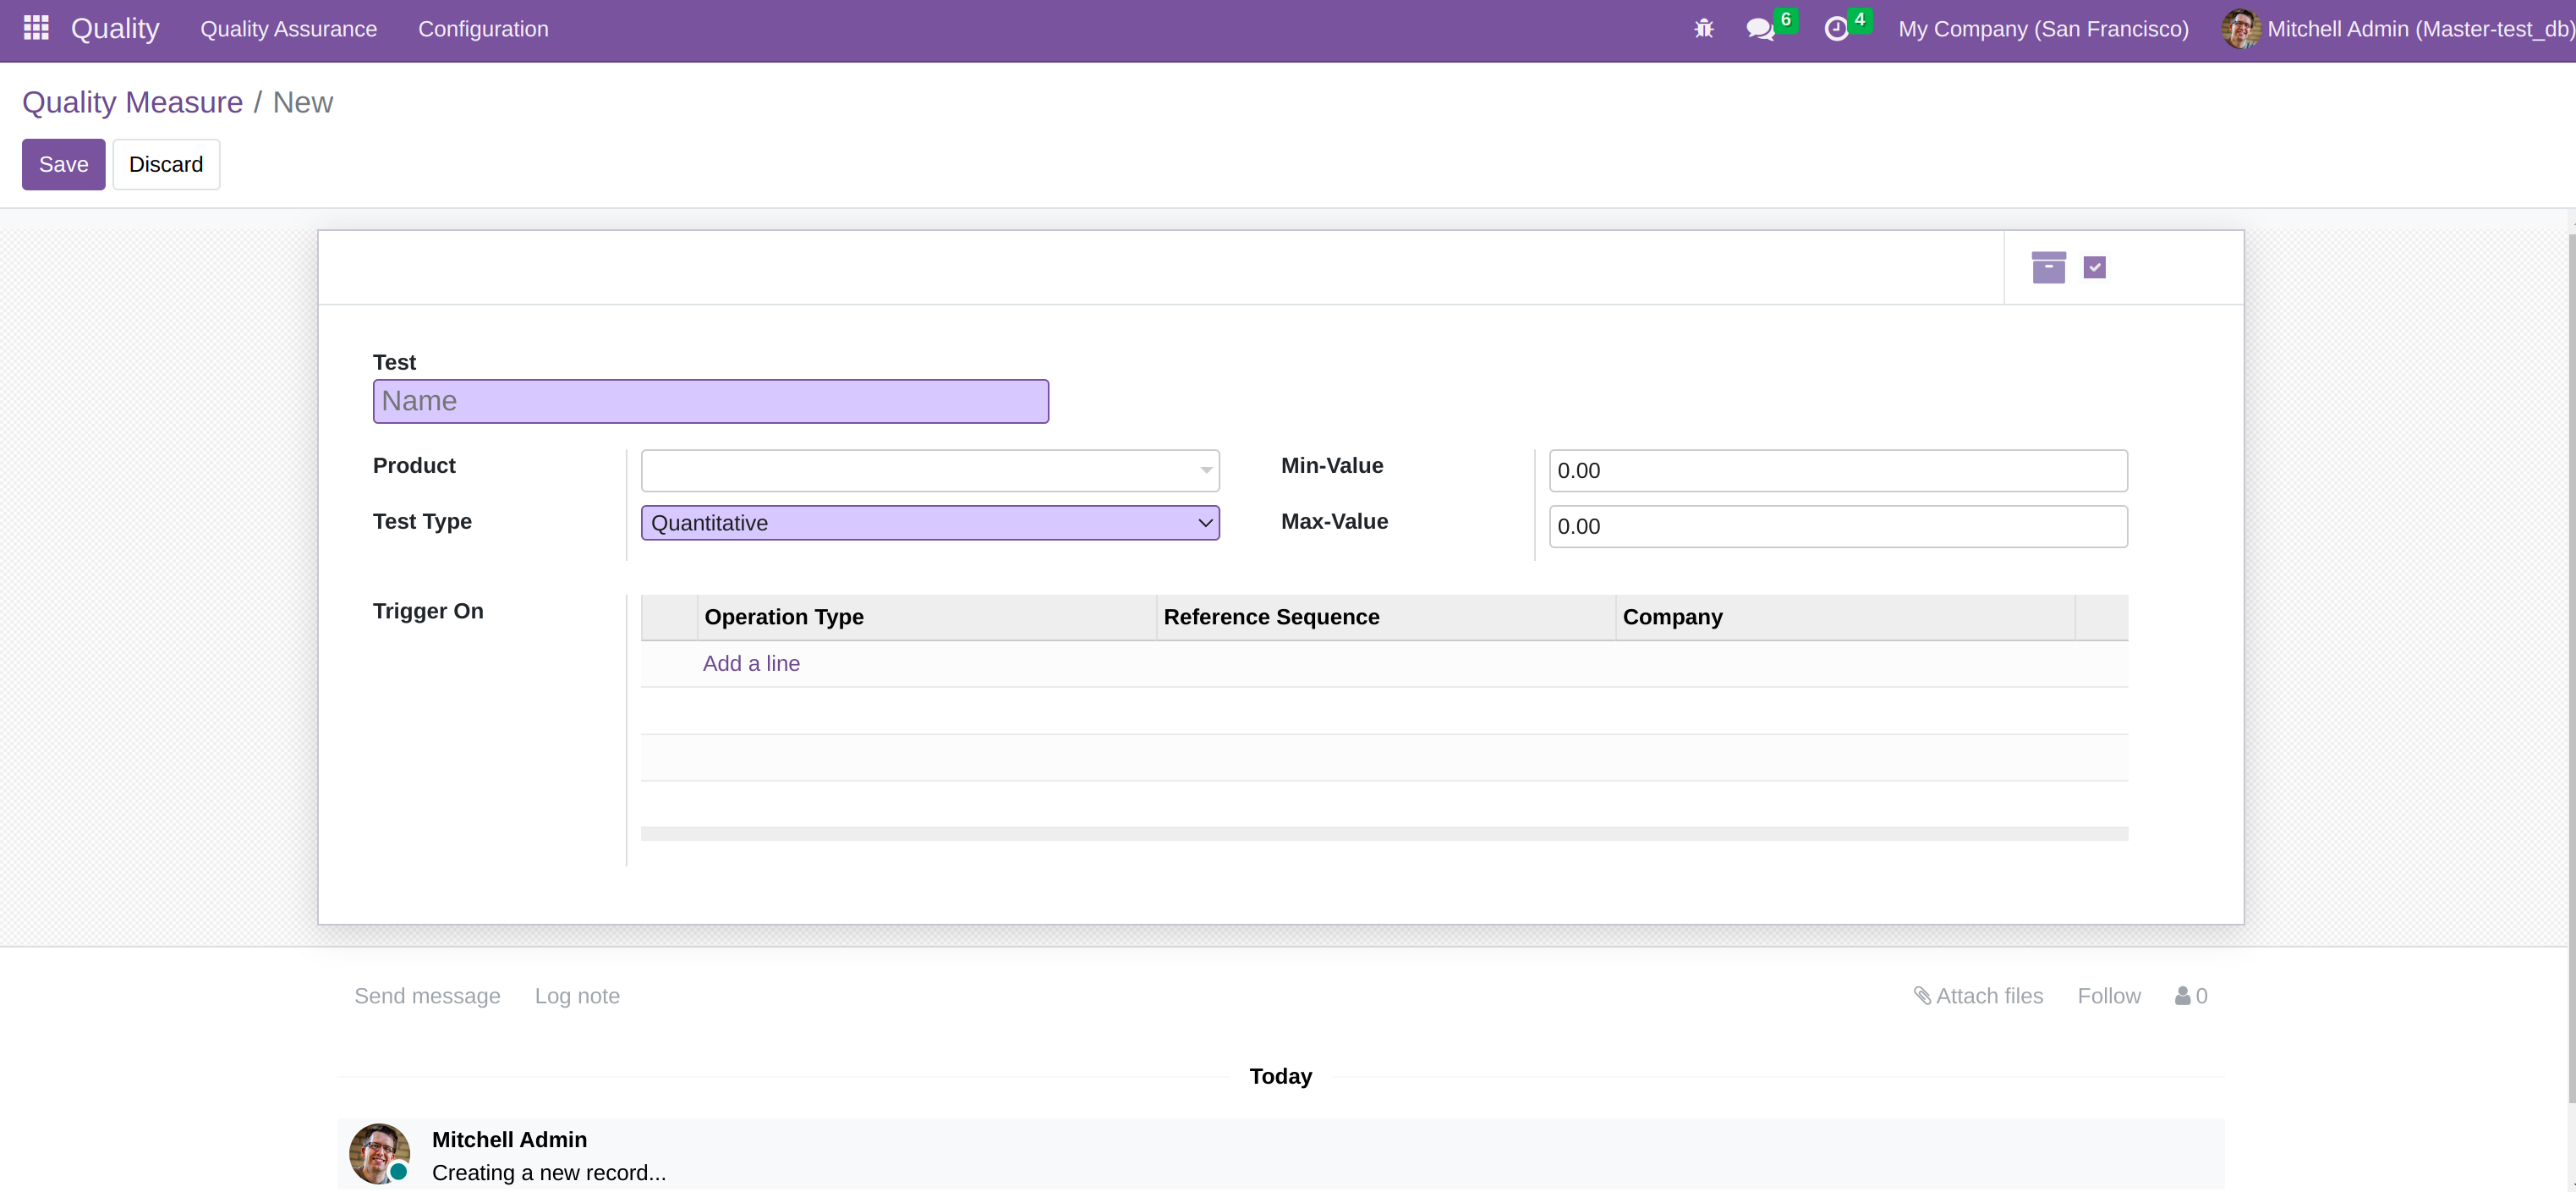2576x1192 pixels.
Task: Click the Save button
Action: click(63, 164)
